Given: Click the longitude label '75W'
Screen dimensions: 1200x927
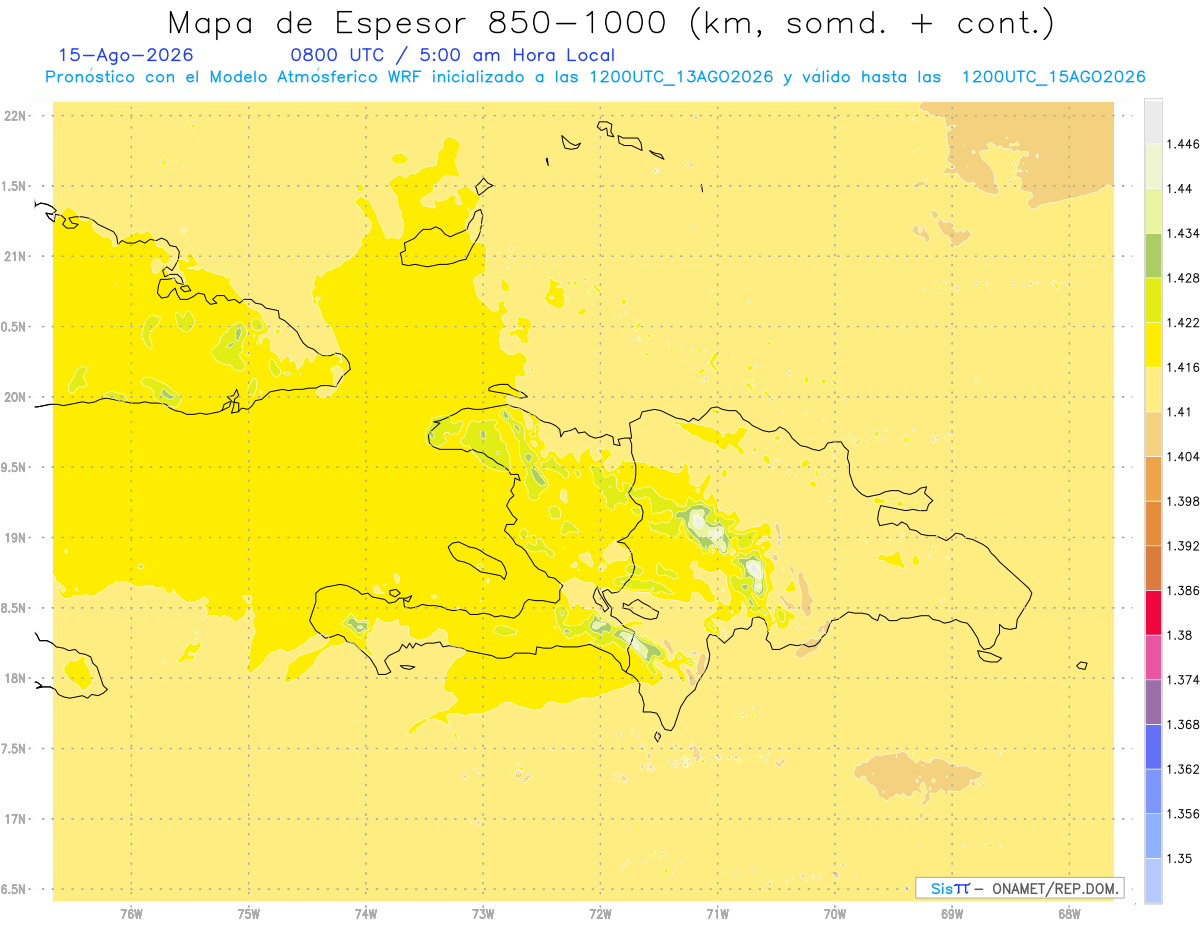Looking at the screenshot, I should [x=249, y=913].
